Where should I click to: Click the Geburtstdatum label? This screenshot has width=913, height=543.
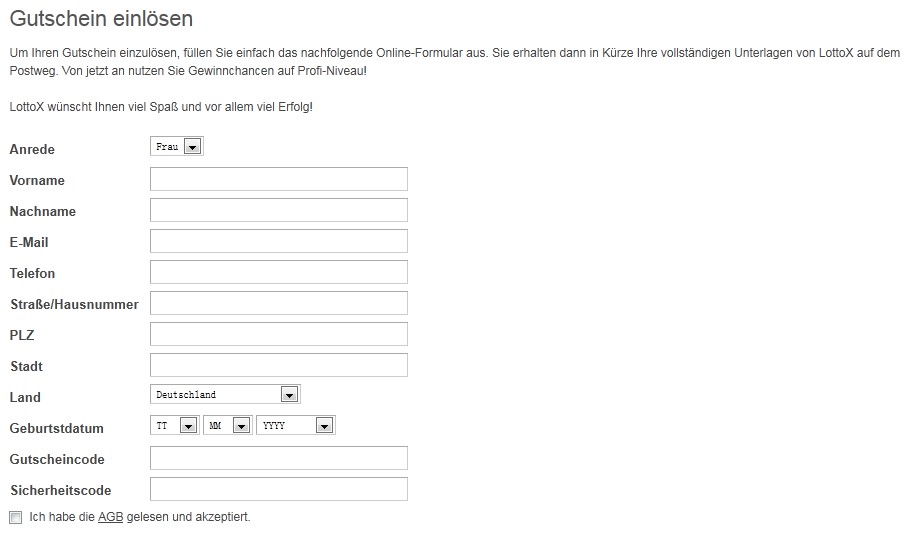point(56,428)
